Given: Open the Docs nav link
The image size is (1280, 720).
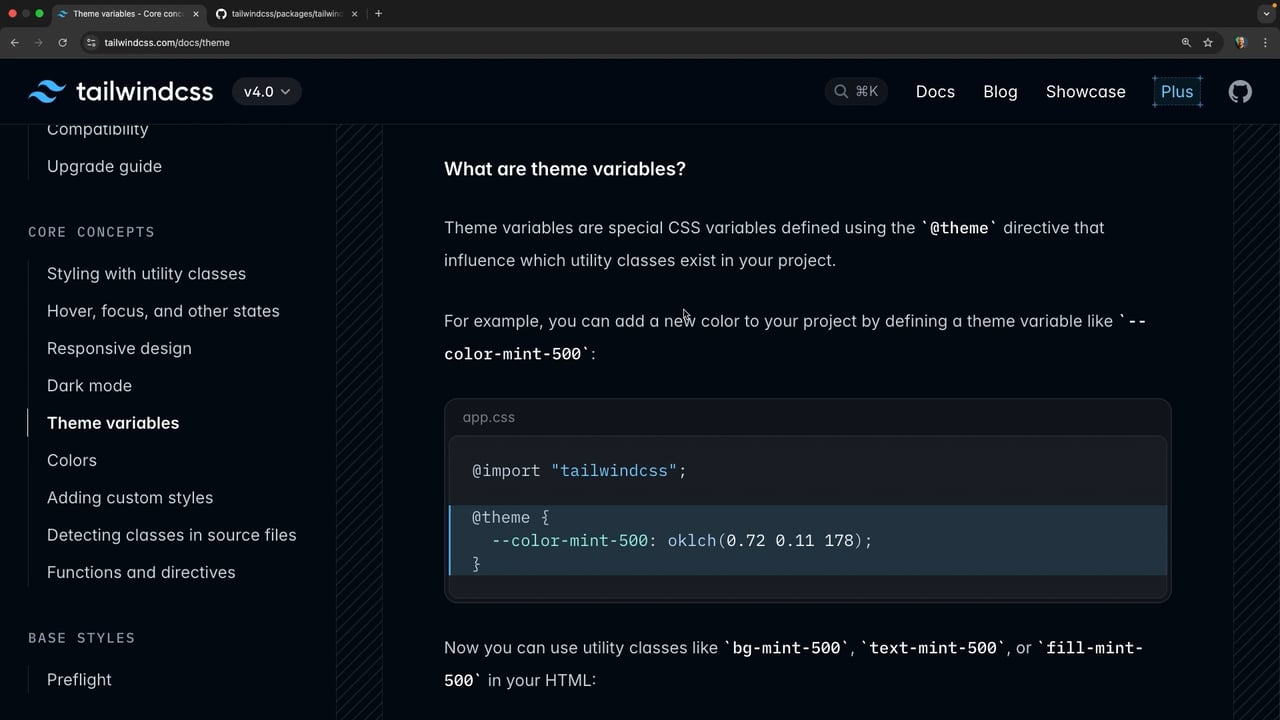Looking at the screenshot, I should [935, 91].
